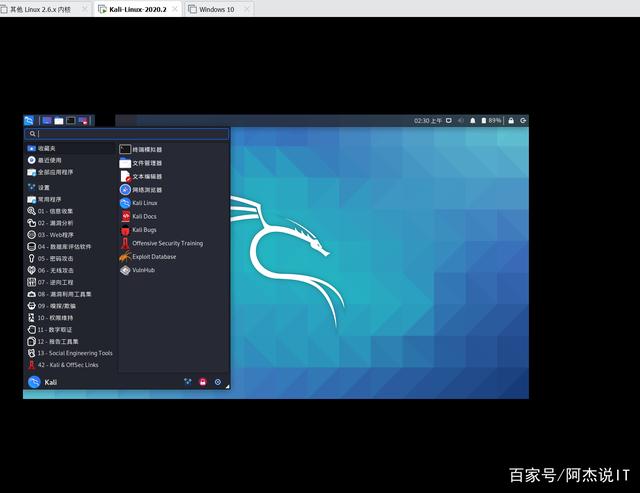
Task: Select the 常用程序 category
Action: pyautogui.click(x=70, y=199)
